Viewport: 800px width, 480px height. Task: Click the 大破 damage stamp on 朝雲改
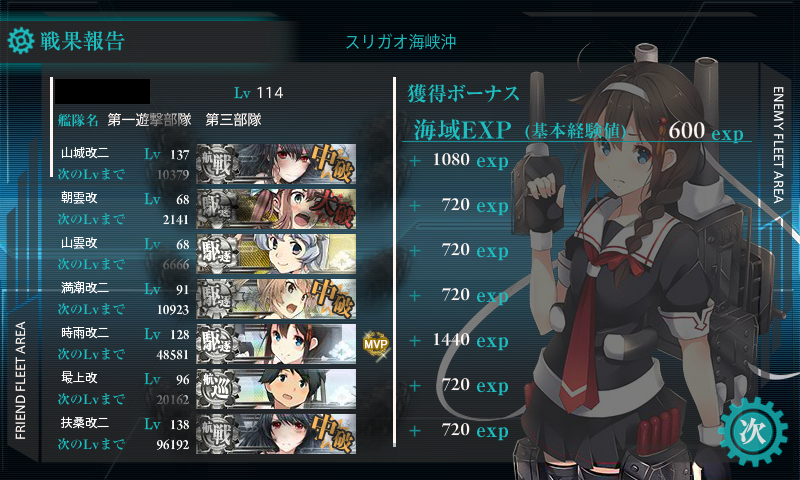point(332,209)
